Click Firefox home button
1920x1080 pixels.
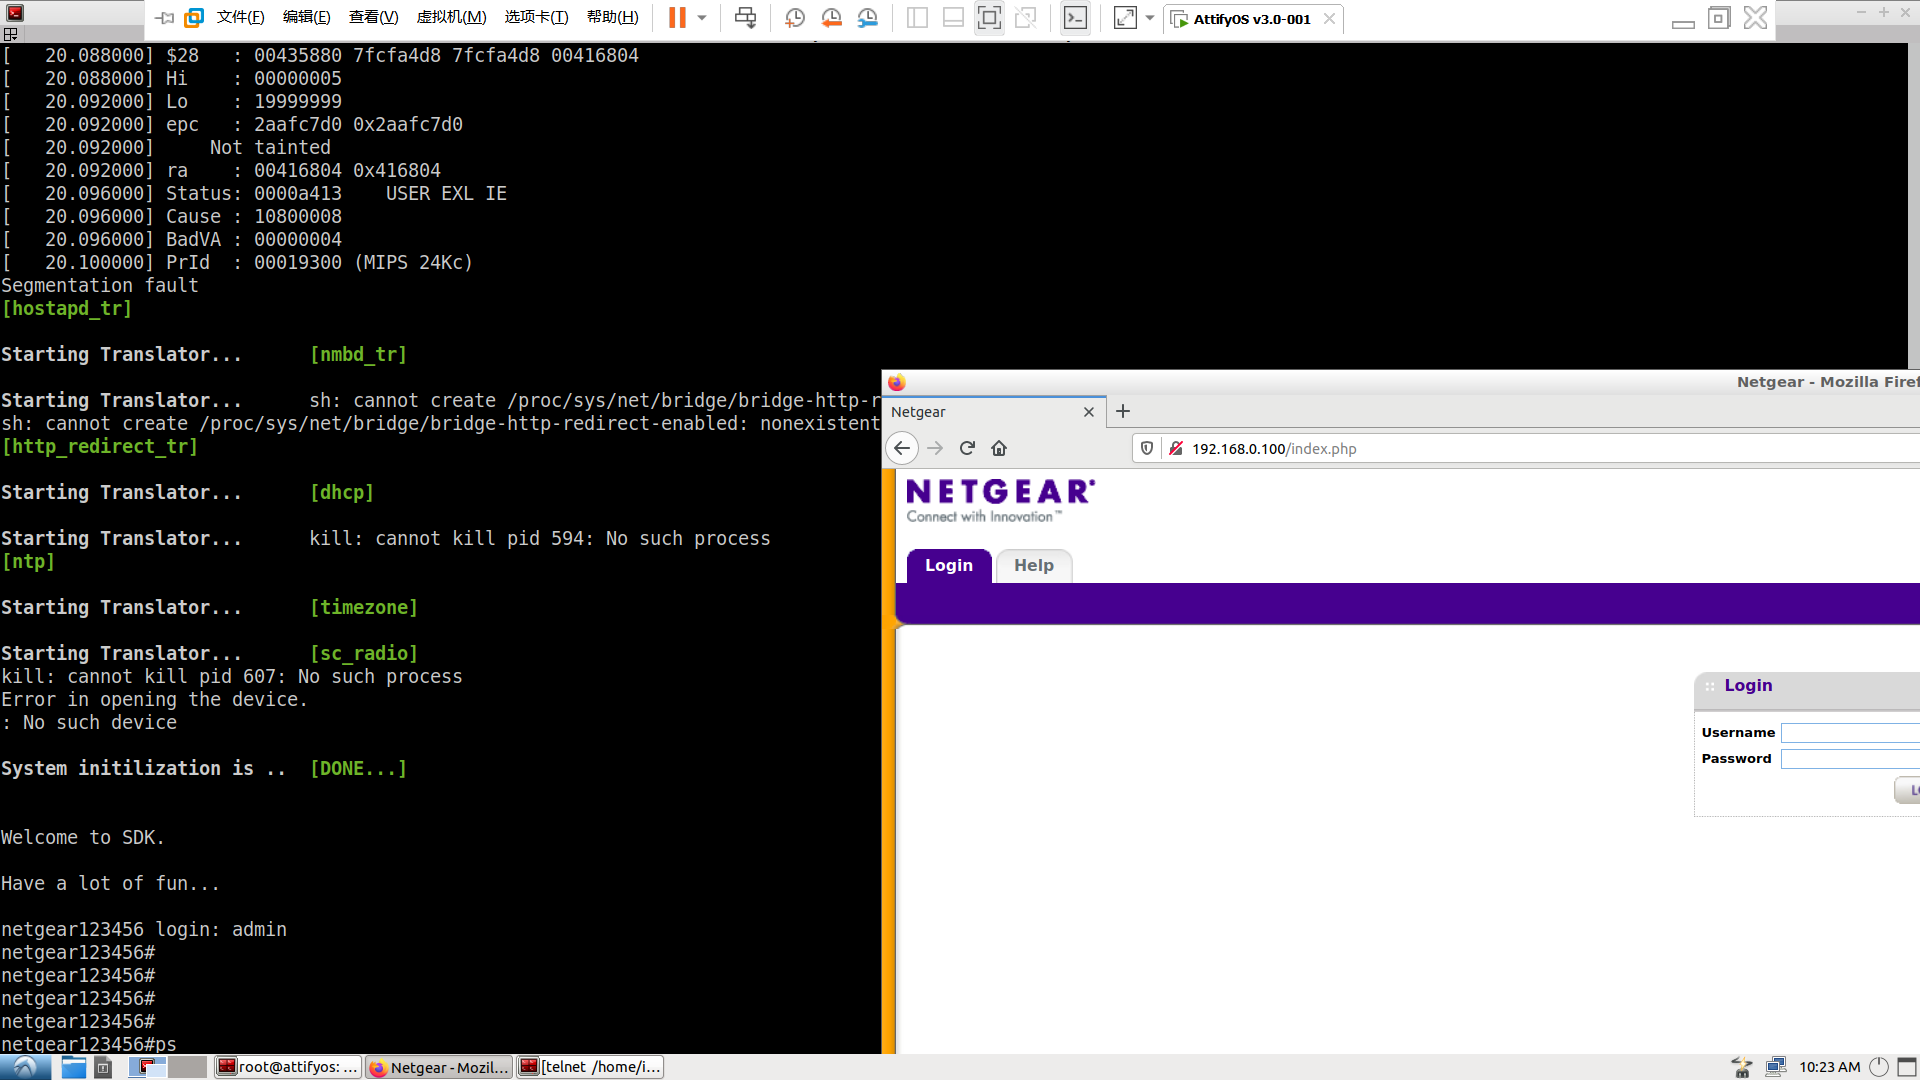tap(999, 448)
